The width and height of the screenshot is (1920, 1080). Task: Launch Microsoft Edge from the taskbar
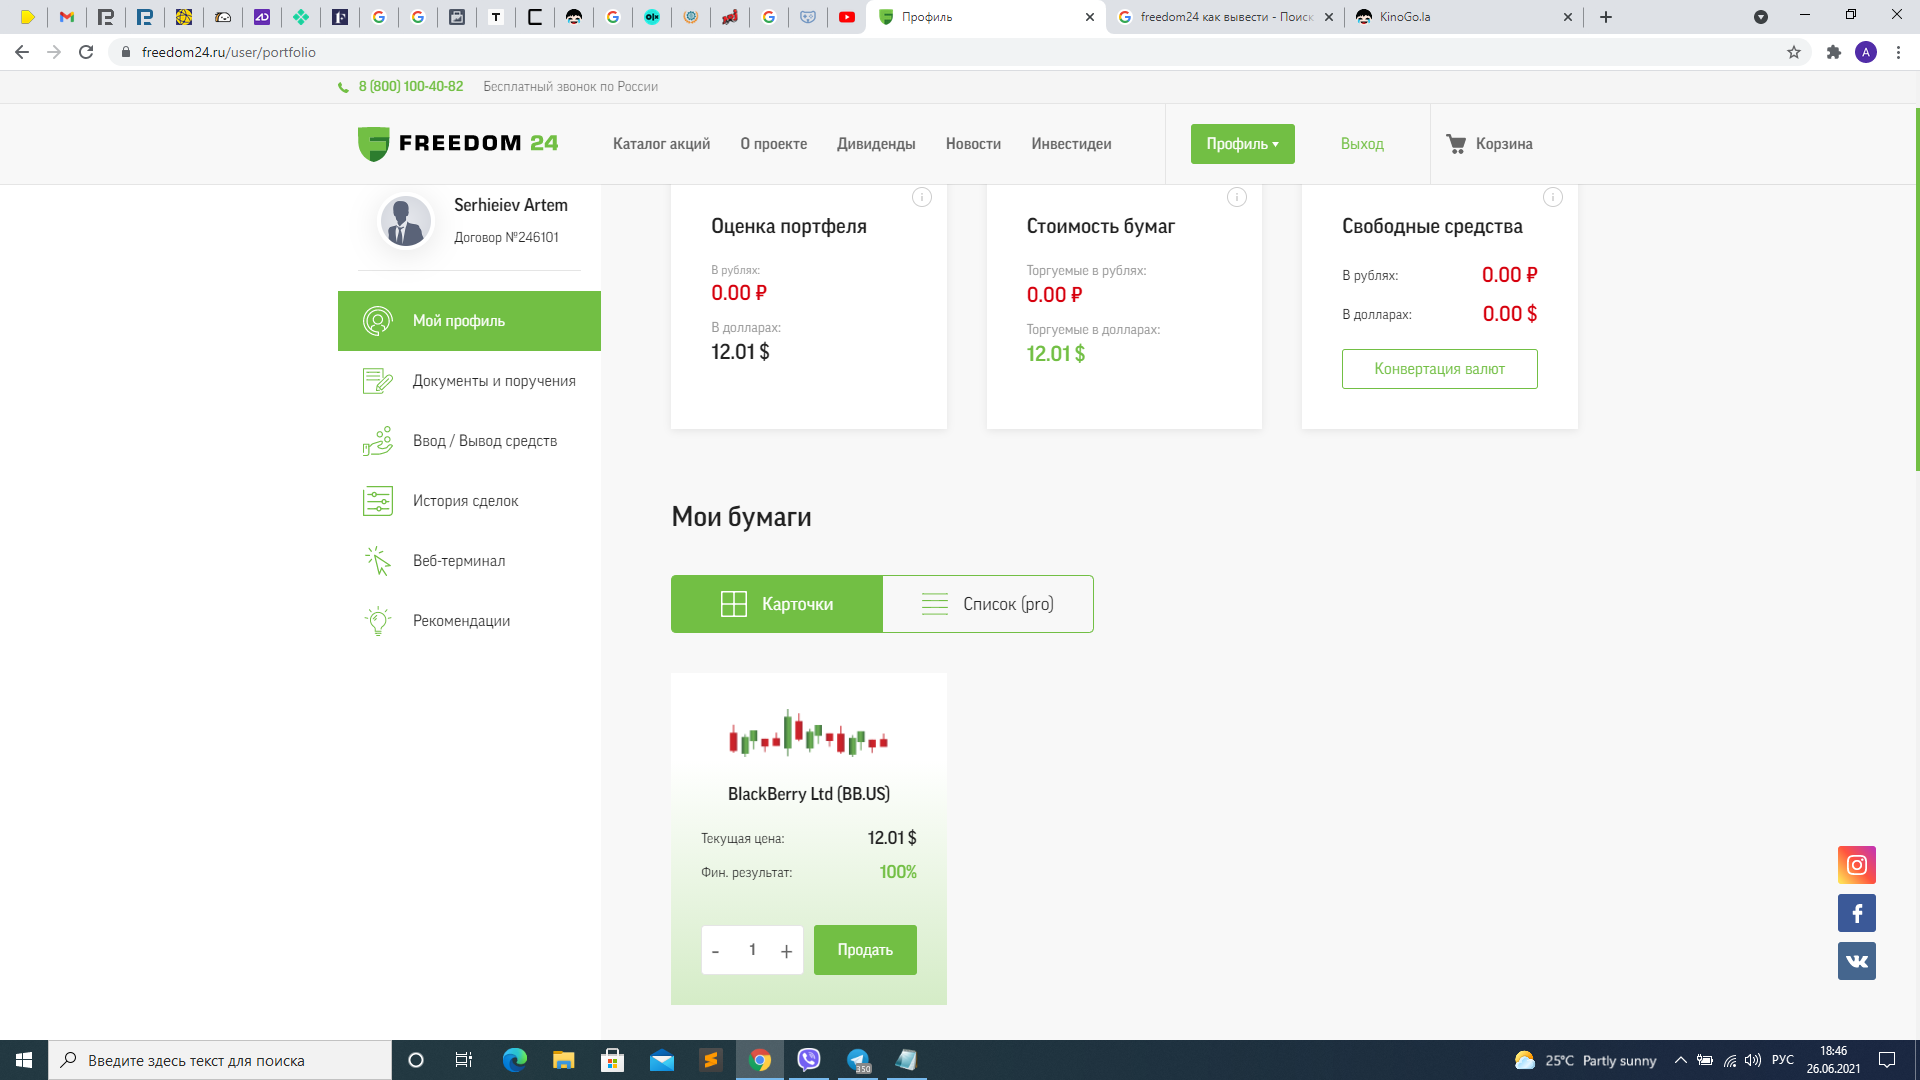pos(515,1060)
